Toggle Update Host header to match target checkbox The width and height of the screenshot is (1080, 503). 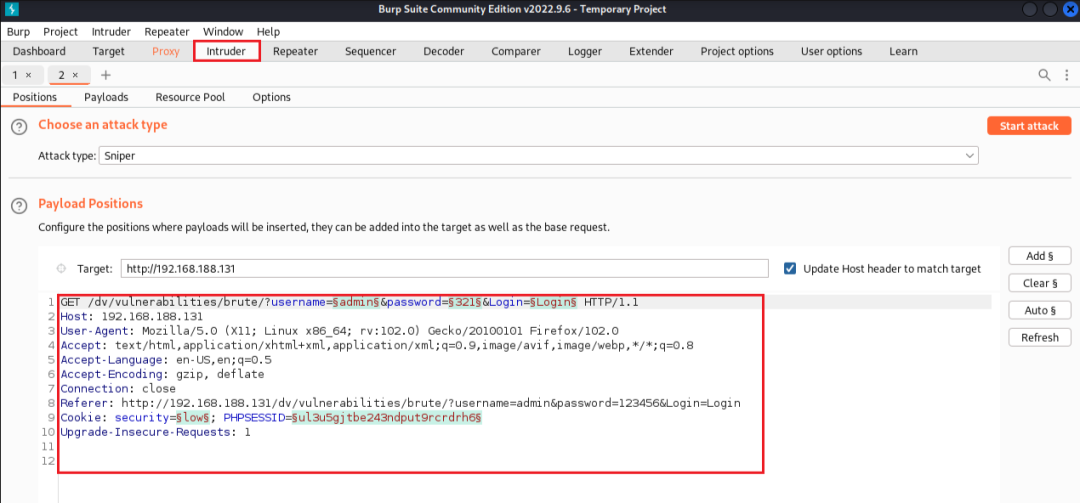tap(790, 269)
